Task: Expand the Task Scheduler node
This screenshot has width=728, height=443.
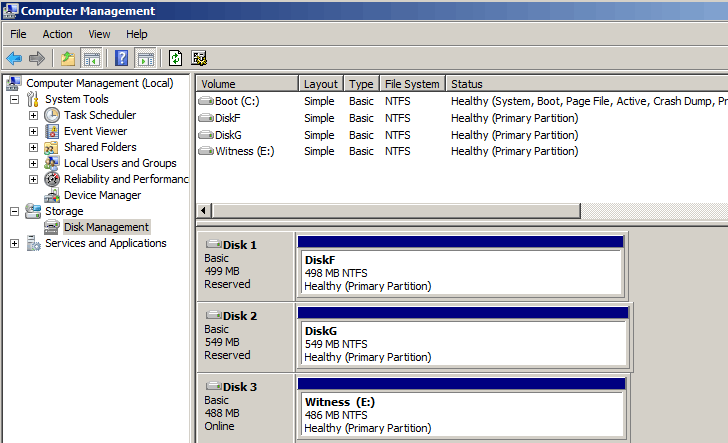Action: [33, 115]
